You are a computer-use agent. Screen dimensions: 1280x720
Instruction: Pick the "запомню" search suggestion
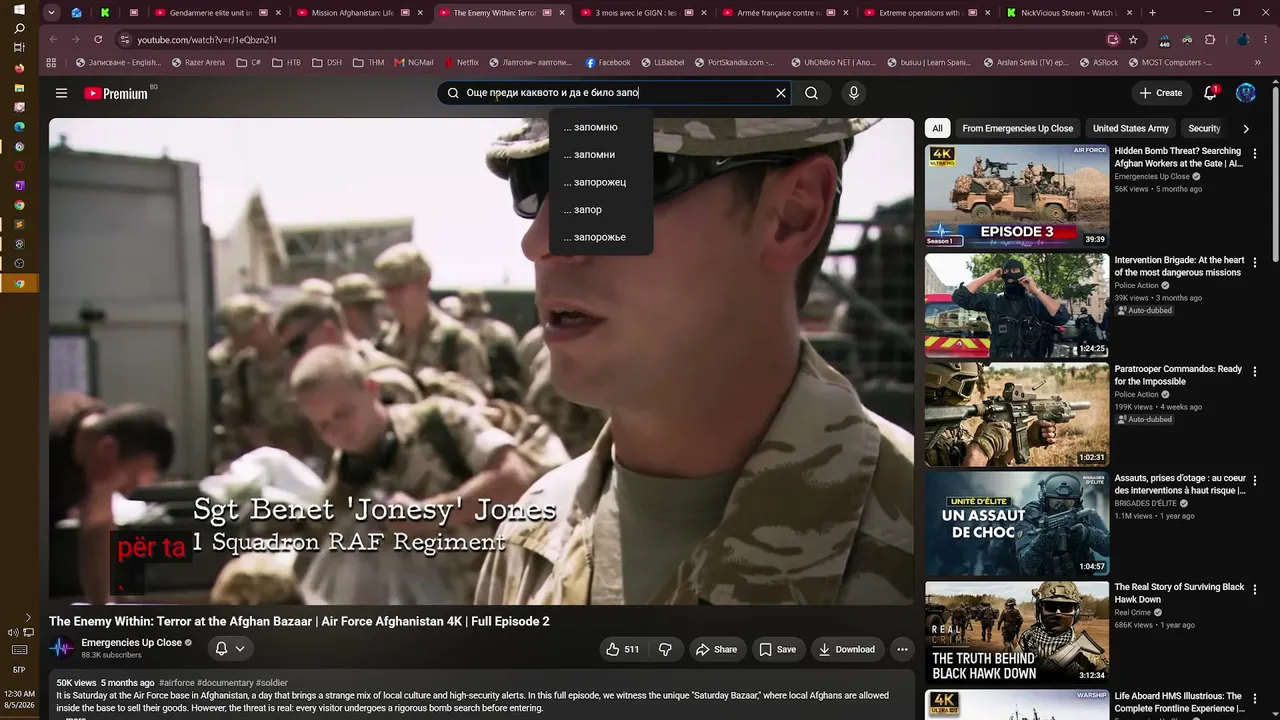click(x=601, y=127)
